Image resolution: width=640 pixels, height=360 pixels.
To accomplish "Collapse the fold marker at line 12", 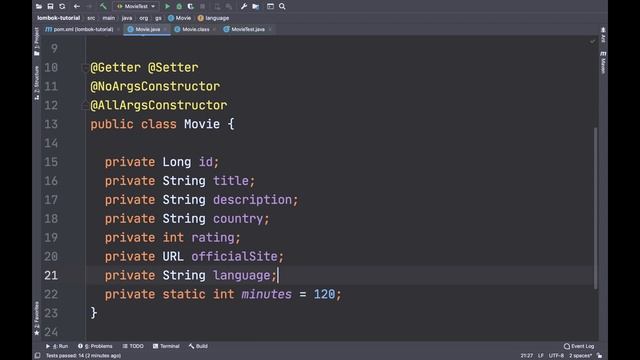I will click(x=84, y=105).
